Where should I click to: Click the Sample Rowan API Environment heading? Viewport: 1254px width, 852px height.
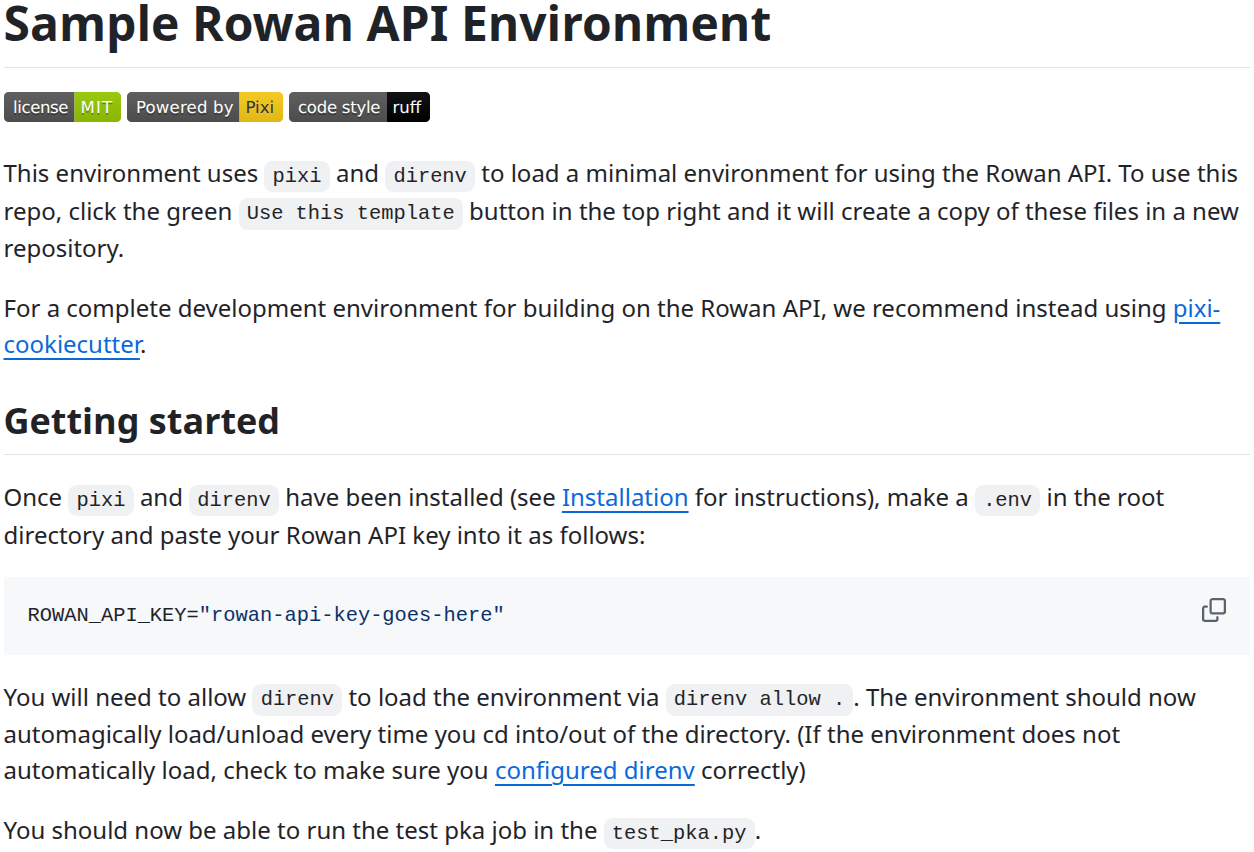[x=387, y=25]
